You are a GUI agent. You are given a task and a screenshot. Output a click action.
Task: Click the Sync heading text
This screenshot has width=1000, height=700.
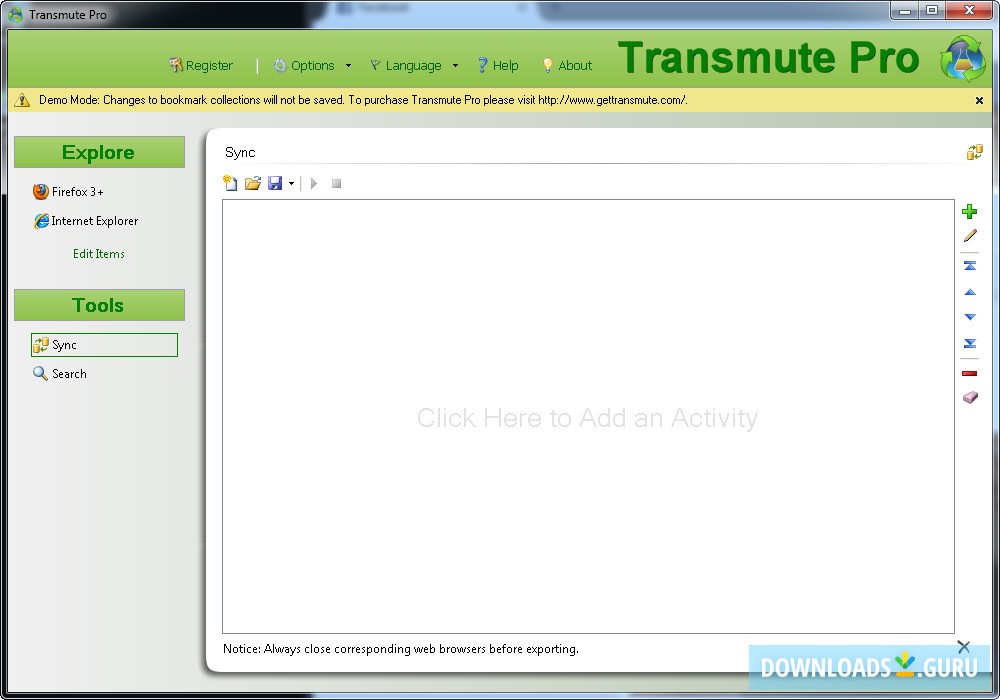click(240, 152)
